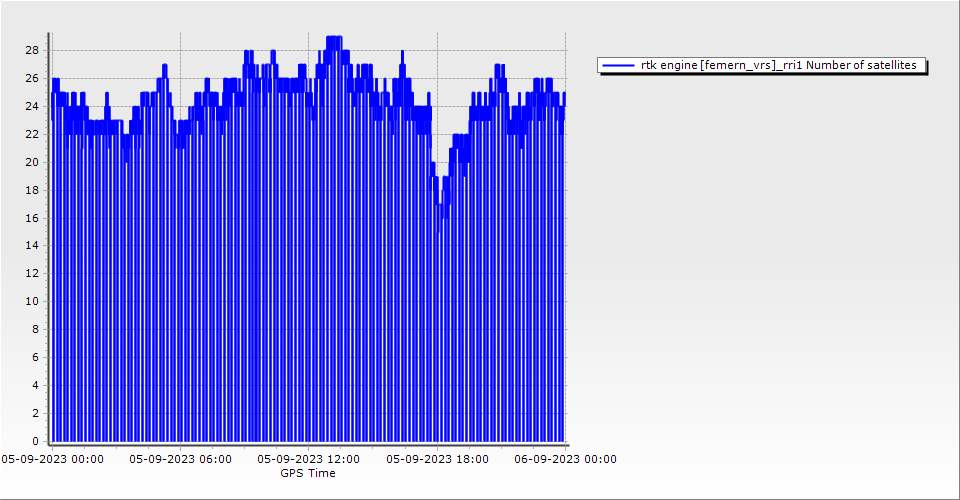Select the '06-09-2023 00:00' x-axis label

pyautogui.click(x=565, y=459)
